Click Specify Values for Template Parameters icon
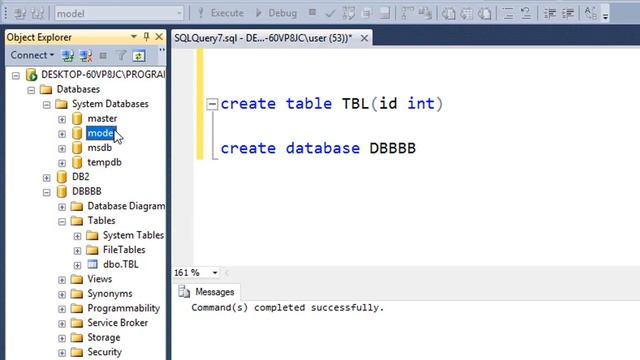 (590, 13)
